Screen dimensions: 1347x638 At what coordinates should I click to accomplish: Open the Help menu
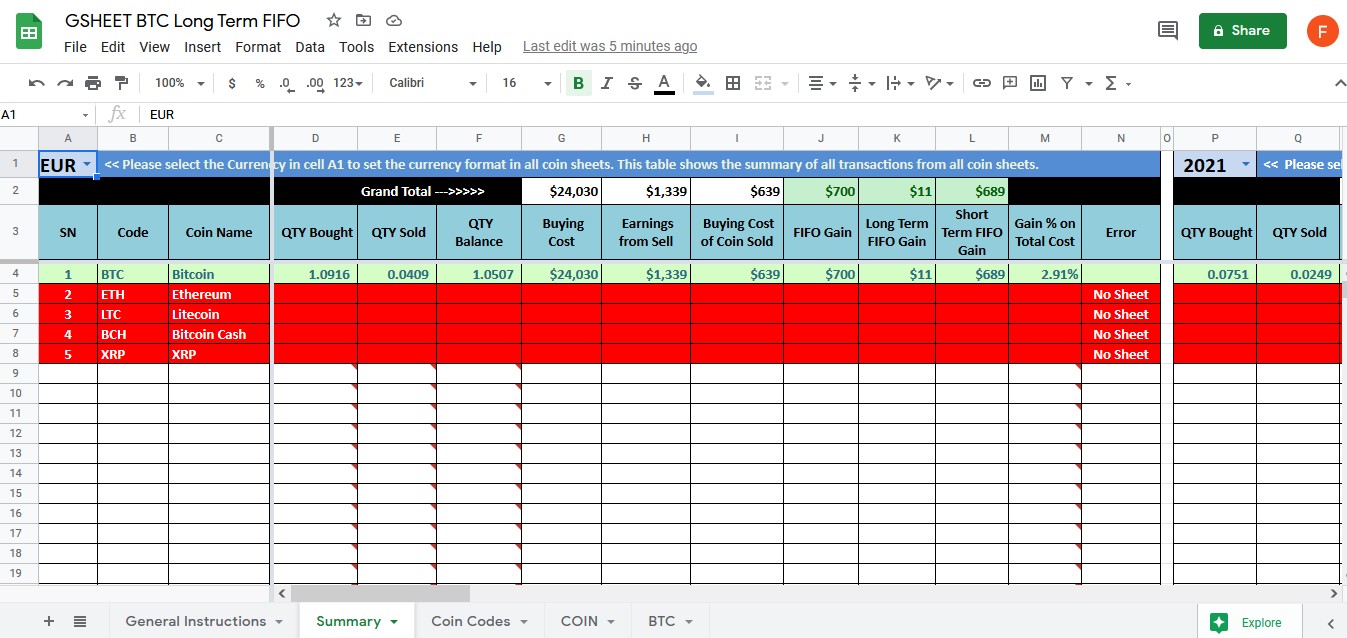(487, 47)
